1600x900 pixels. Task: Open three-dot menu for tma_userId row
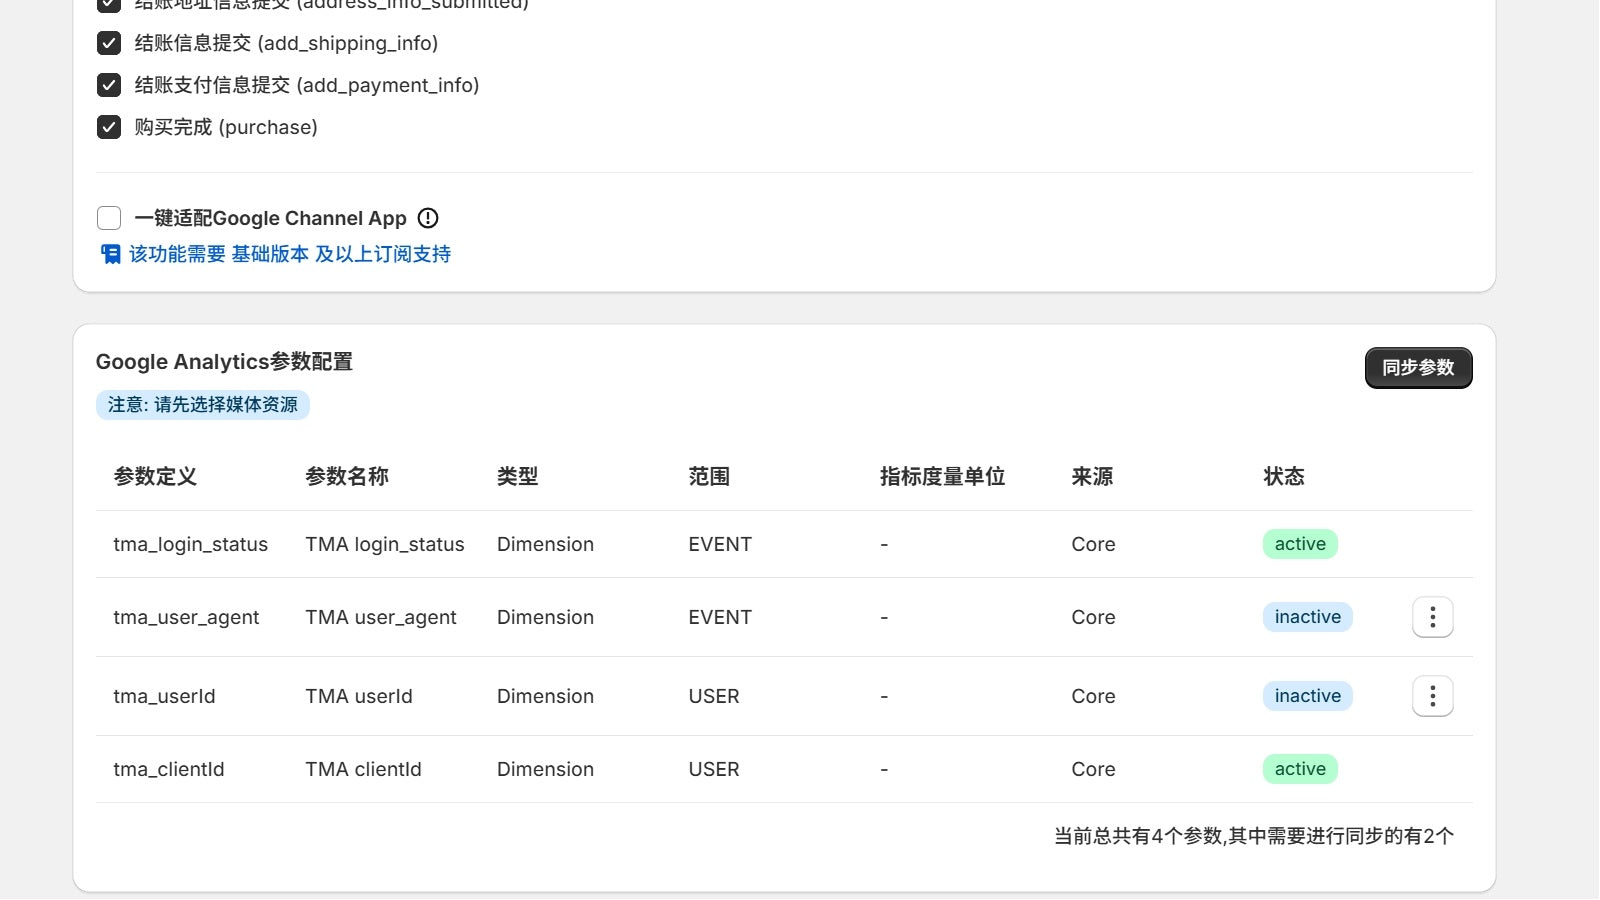point(1432,696)
